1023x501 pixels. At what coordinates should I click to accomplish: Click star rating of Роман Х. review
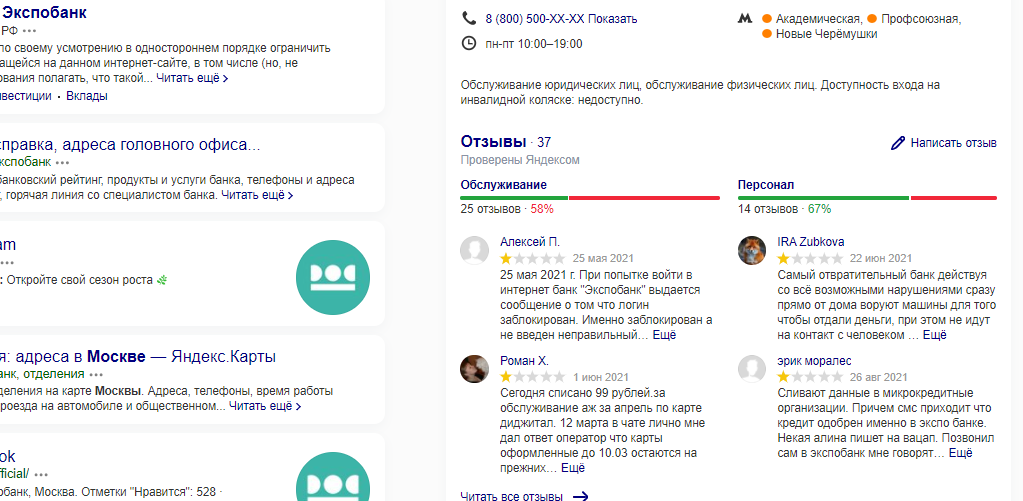click(x=532, y=377)
